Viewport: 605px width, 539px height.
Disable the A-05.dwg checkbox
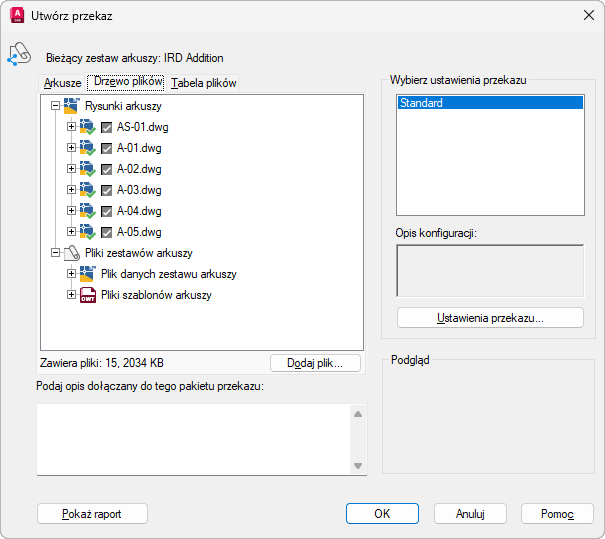[107, 232]
